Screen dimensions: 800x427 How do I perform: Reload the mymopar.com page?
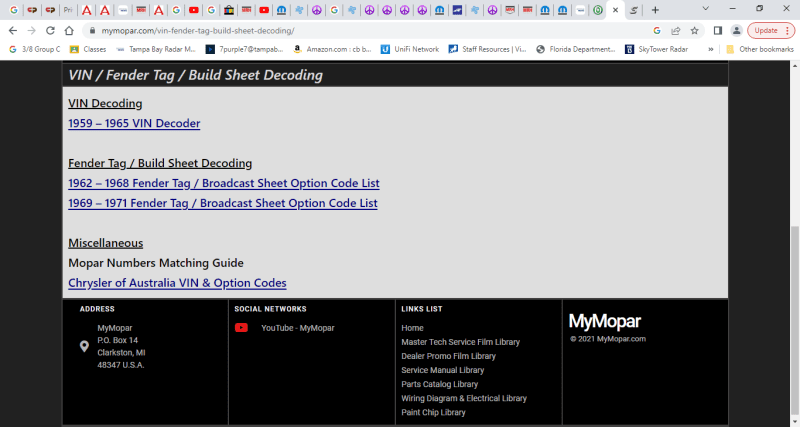50,31
